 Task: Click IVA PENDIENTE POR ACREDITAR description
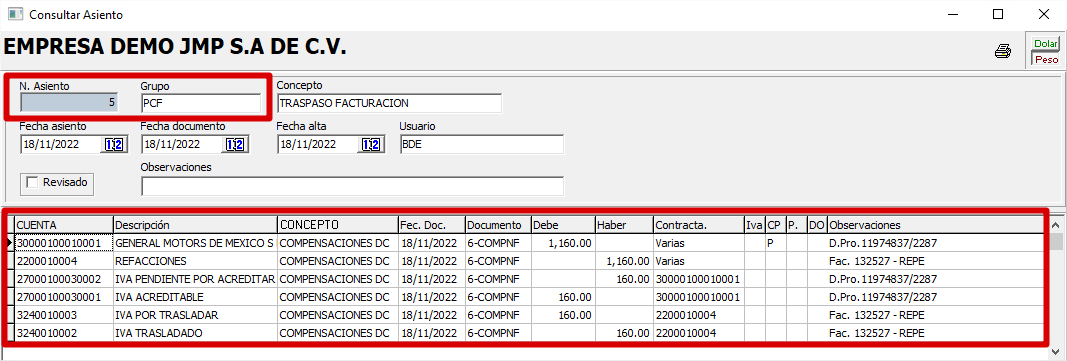[x=195, y=279]
